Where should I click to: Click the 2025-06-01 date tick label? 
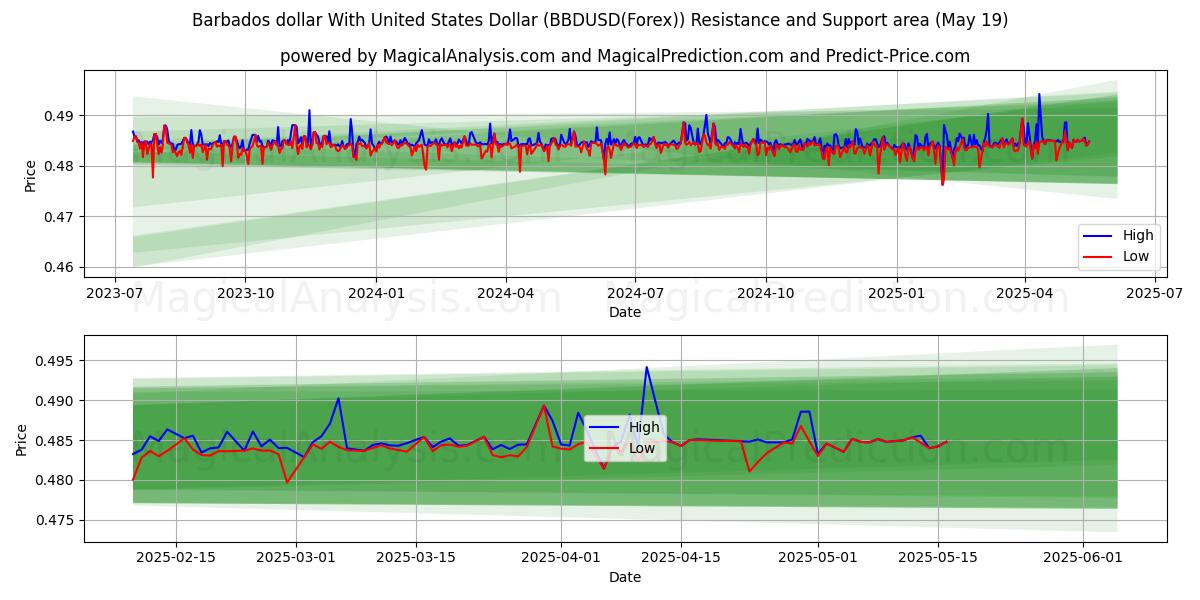coord(1084,556)
